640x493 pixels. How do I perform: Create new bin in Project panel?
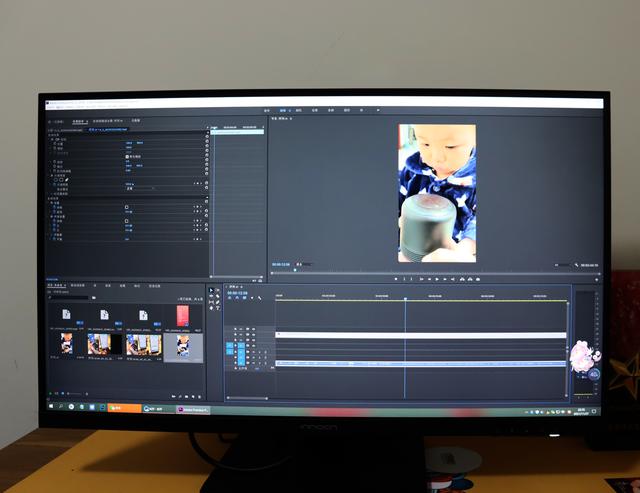(187, 397)
